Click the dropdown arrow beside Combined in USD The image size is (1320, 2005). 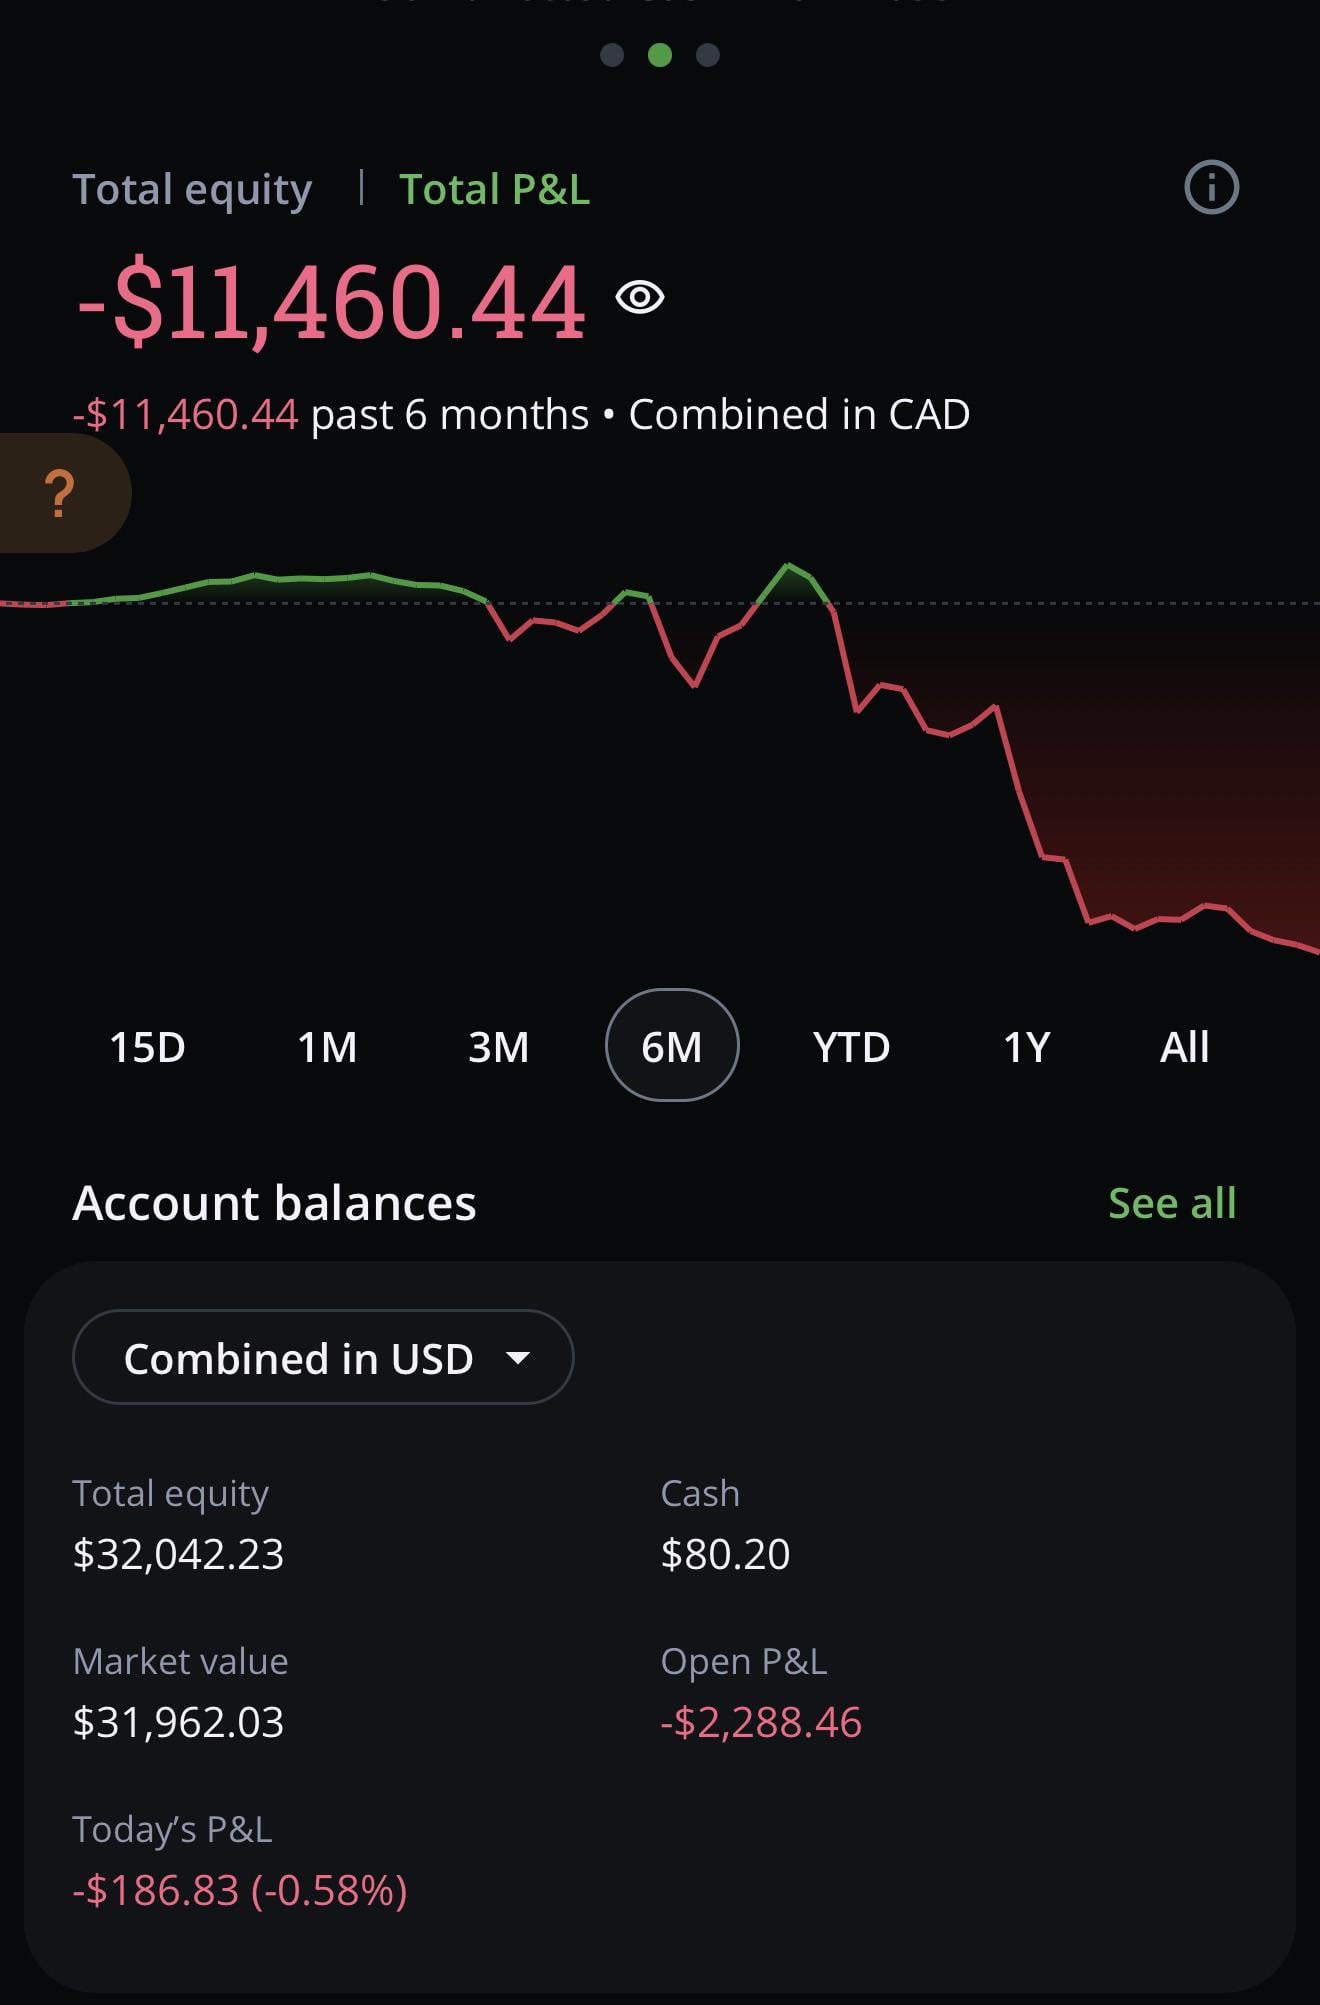pos(518,1358)
